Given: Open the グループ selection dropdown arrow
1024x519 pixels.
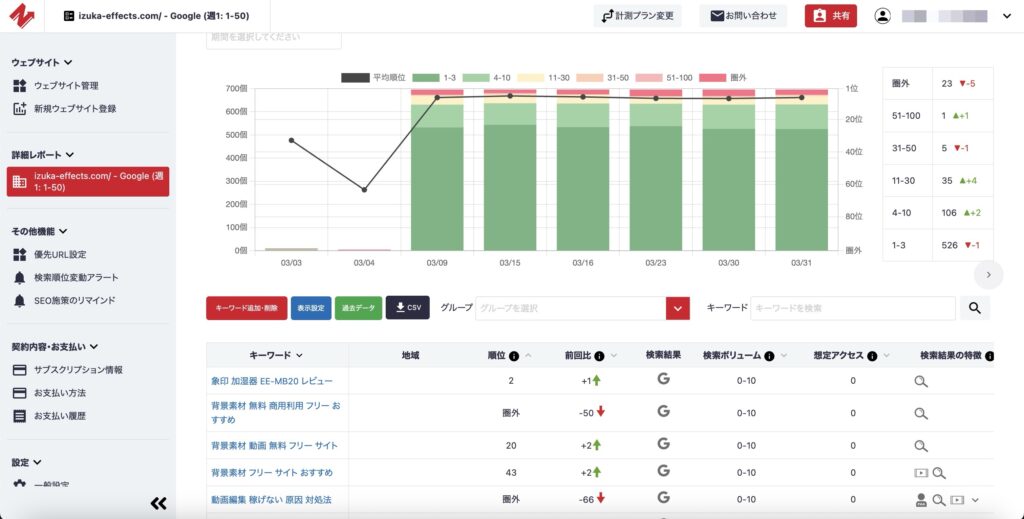Looking at the screenshot, I should pos(678,308).
